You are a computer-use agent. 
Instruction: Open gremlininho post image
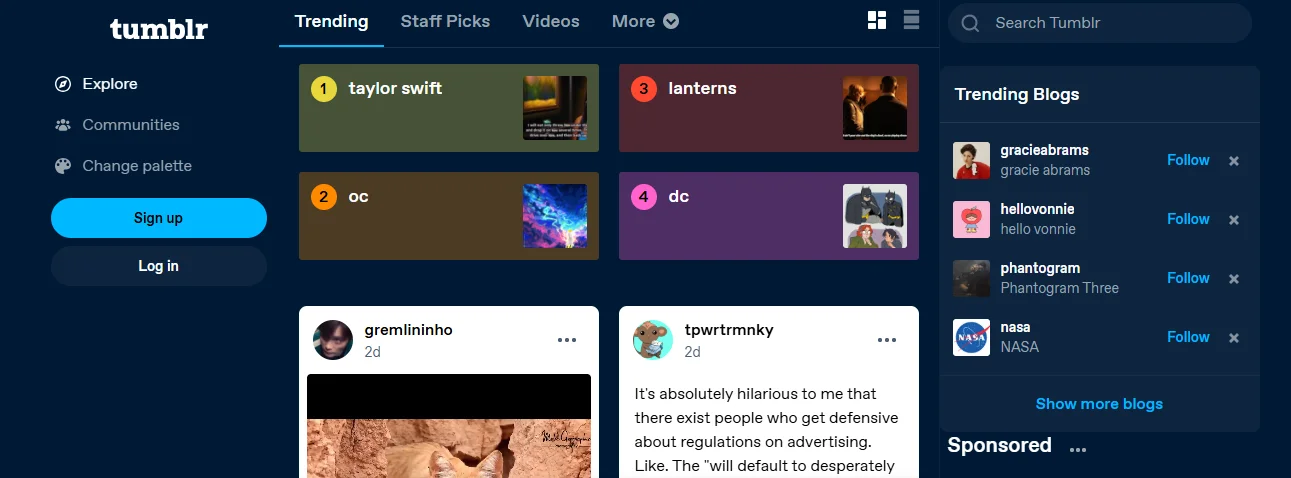[449, 426]
